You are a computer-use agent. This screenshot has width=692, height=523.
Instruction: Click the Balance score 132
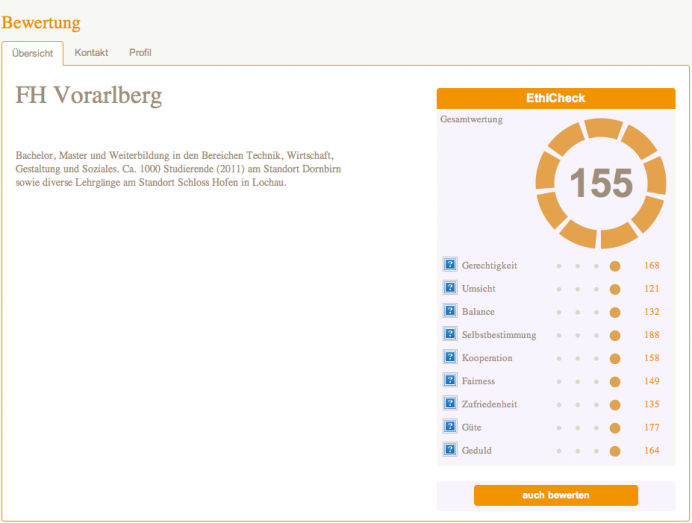tap(651, 312)
